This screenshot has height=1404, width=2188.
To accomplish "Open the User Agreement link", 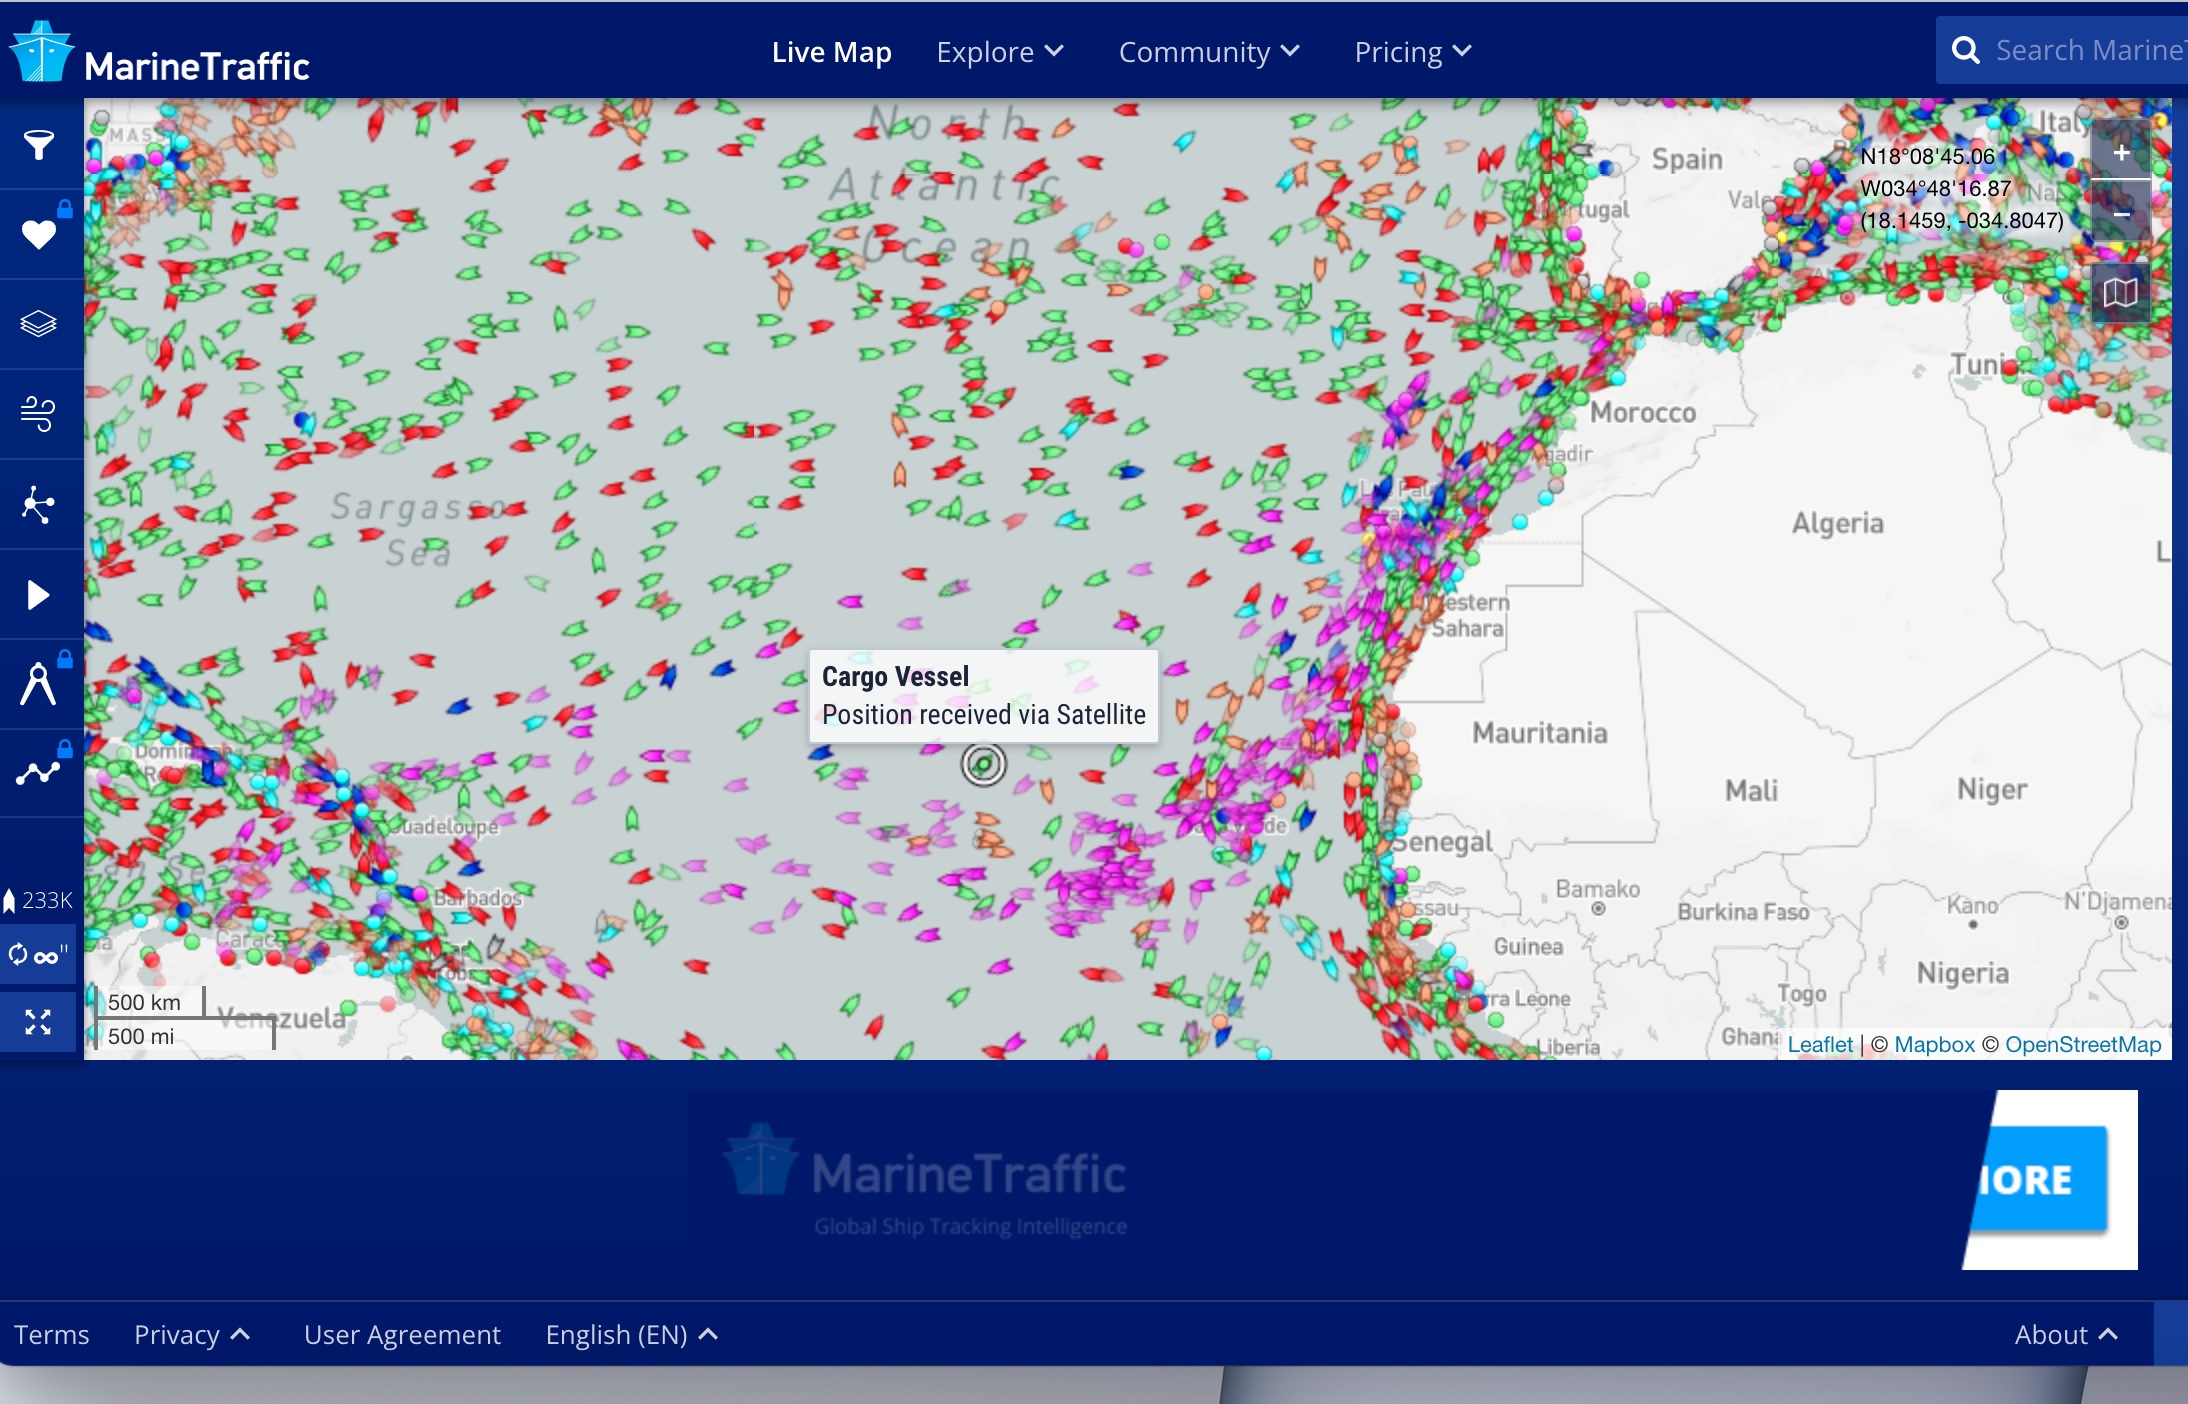I will tap(402, 1335).
